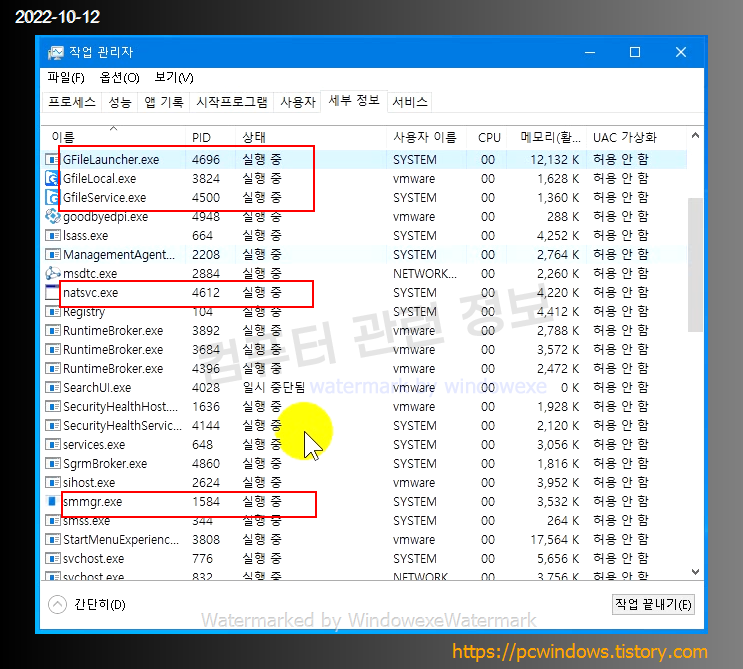This screenshot has width=743, height=669.
Task: Click PID 3684 RuntimeBroker.exe row
Action: [x=364, y=350]
